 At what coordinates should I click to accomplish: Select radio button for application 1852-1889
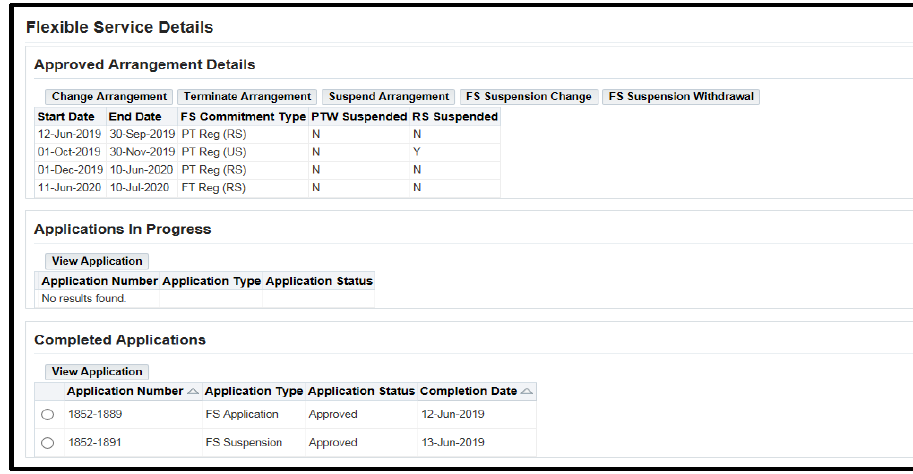pyautogui.click(x=48, y=415)
